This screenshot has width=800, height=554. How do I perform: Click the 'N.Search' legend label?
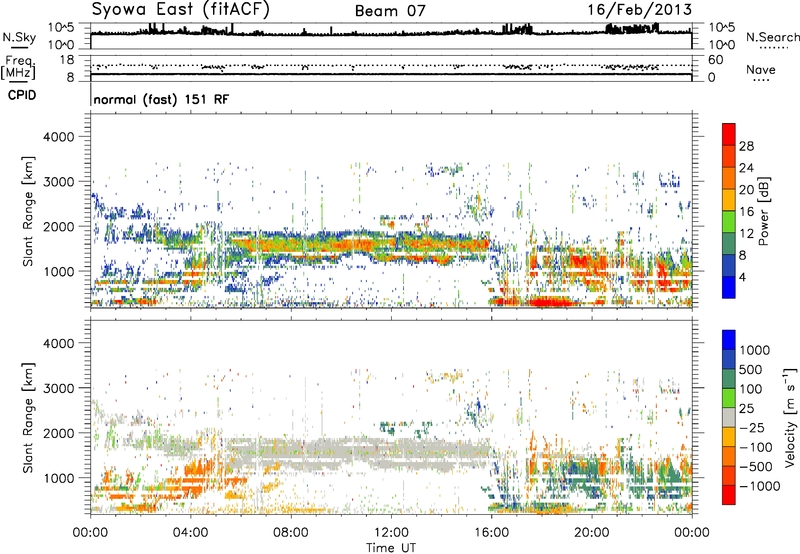point(772,37)
